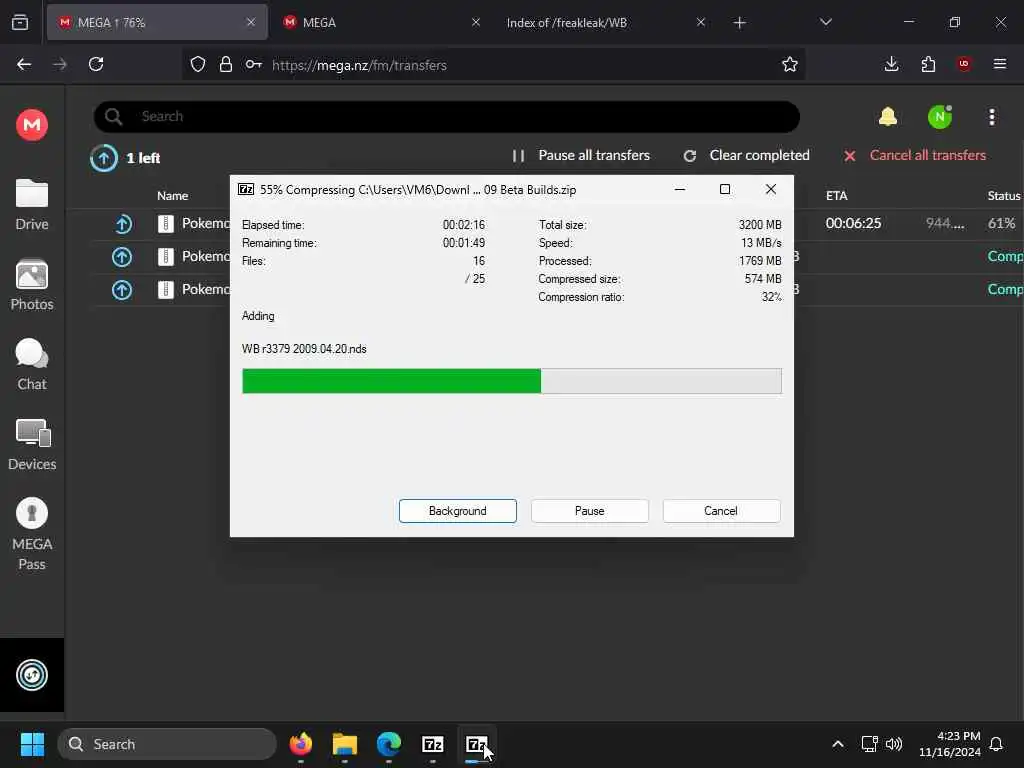The height and width of the screenshot is (768, 1024).
Task: Open Firefox from the taskbar
Action: click(x=300, y=744)
